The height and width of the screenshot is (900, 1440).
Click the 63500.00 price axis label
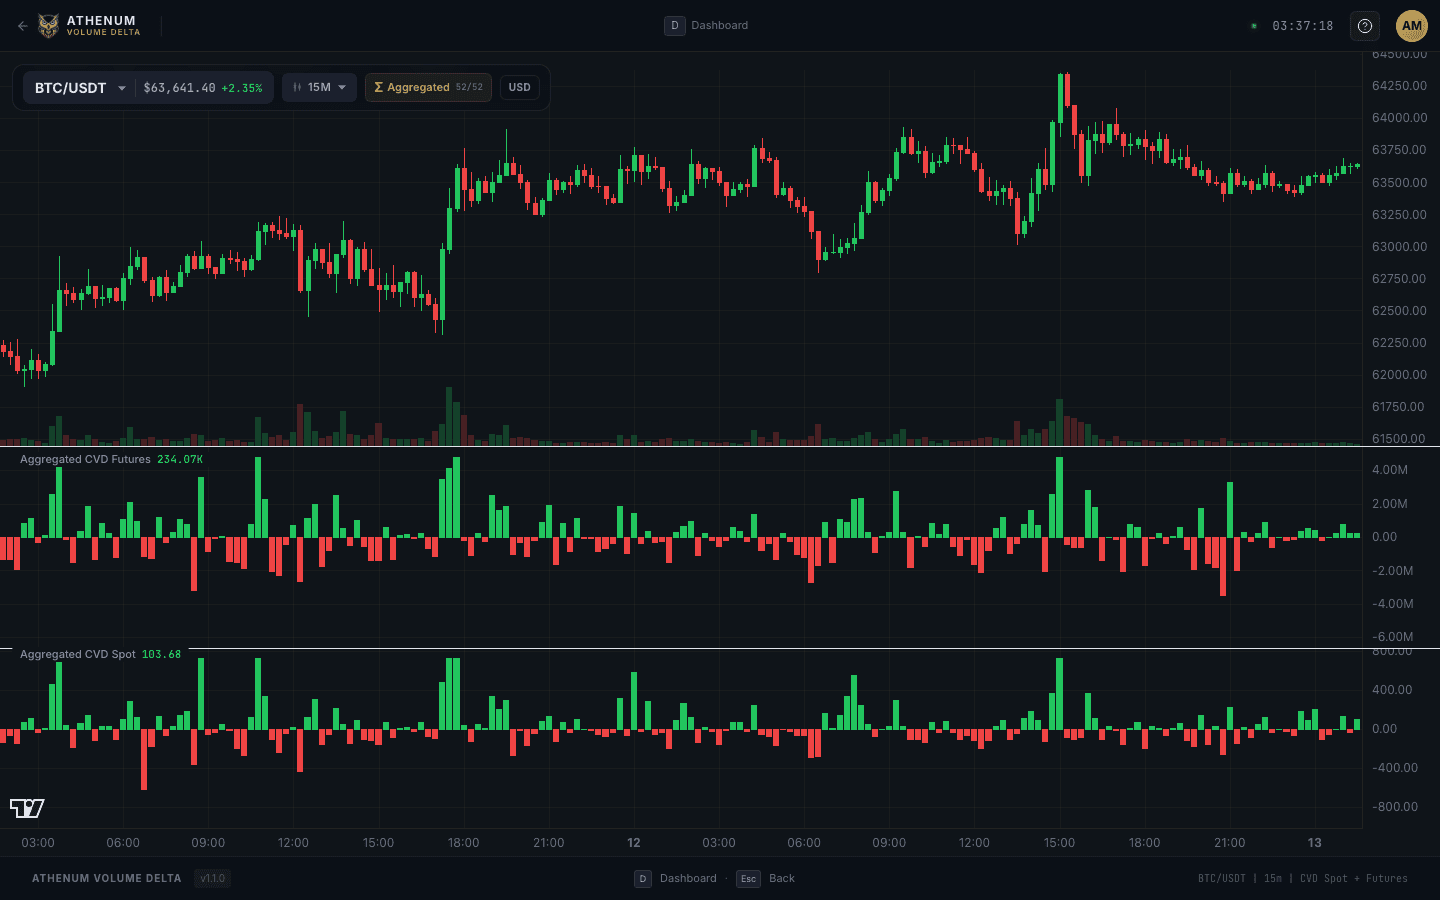pyautogui.click(x=1399, y=183)
